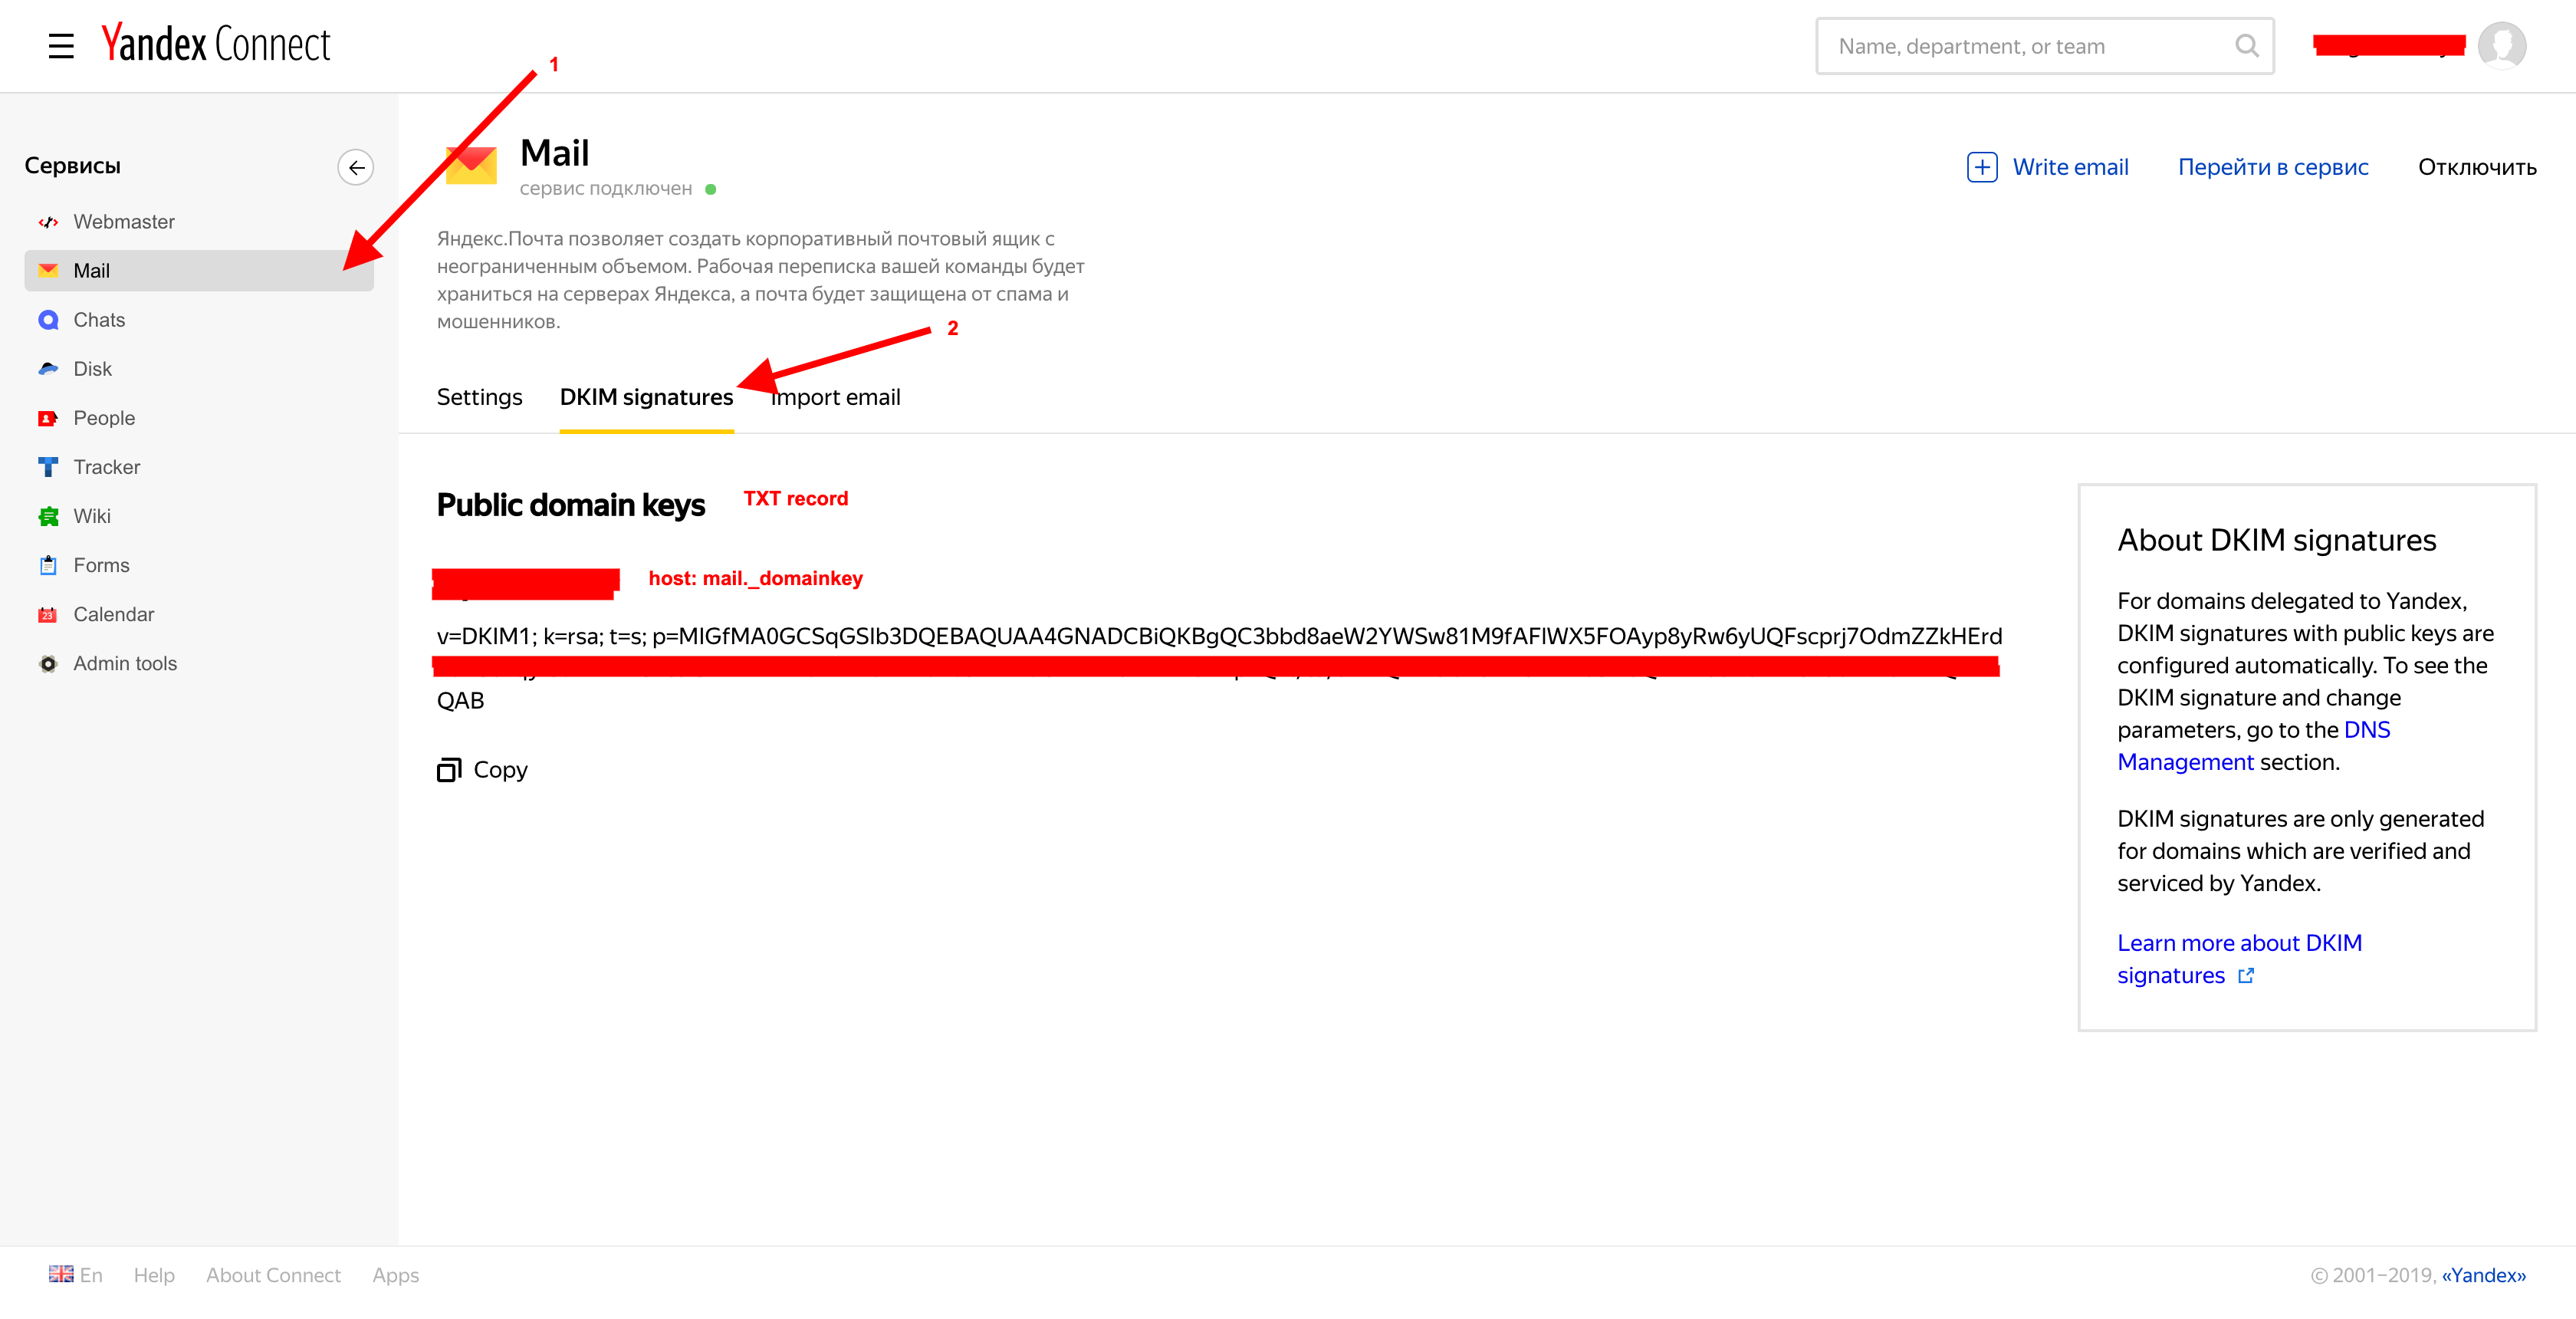The height and width of the screenshot is (1319, 2576).
Task: Click Отключить to disable Mail
Action: (2476, 167)
